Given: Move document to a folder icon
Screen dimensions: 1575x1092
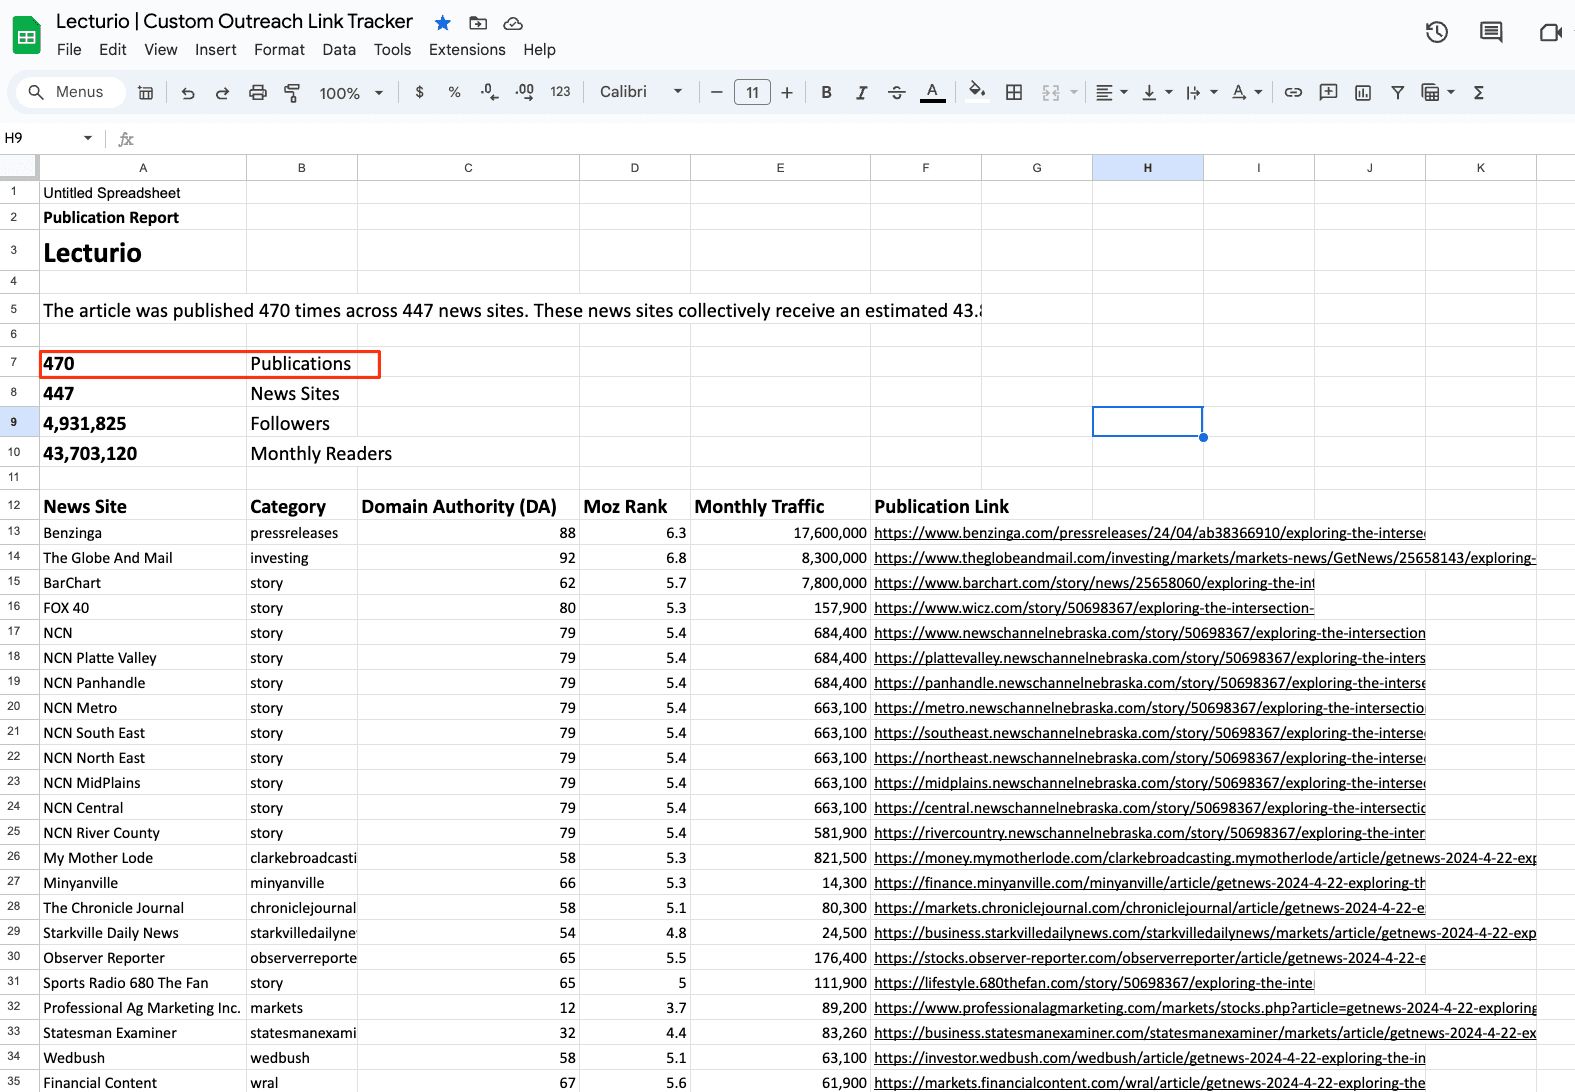Looking at the screenshot, I should [x=478, y=22].
